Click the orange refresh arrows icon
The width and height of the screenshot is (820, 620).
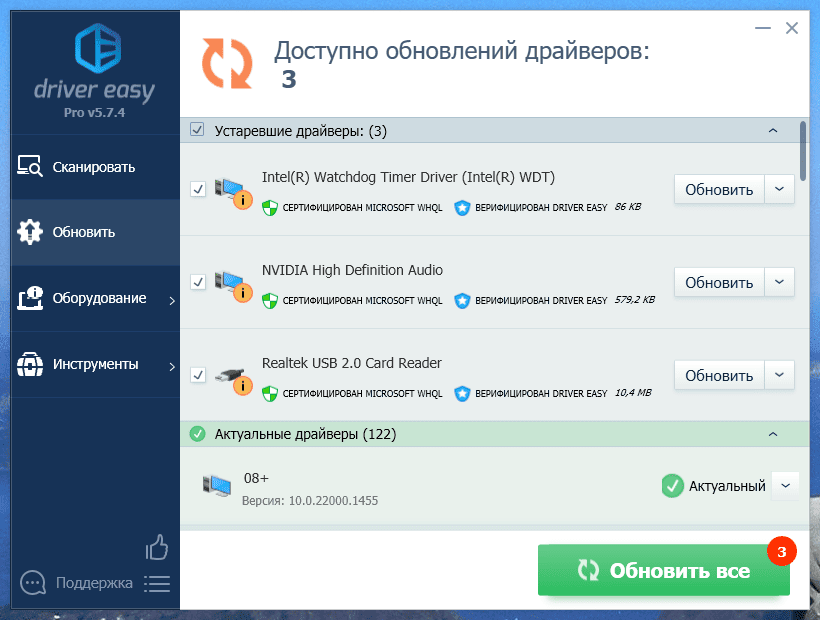pyautogui.click(x=227, y=62)
